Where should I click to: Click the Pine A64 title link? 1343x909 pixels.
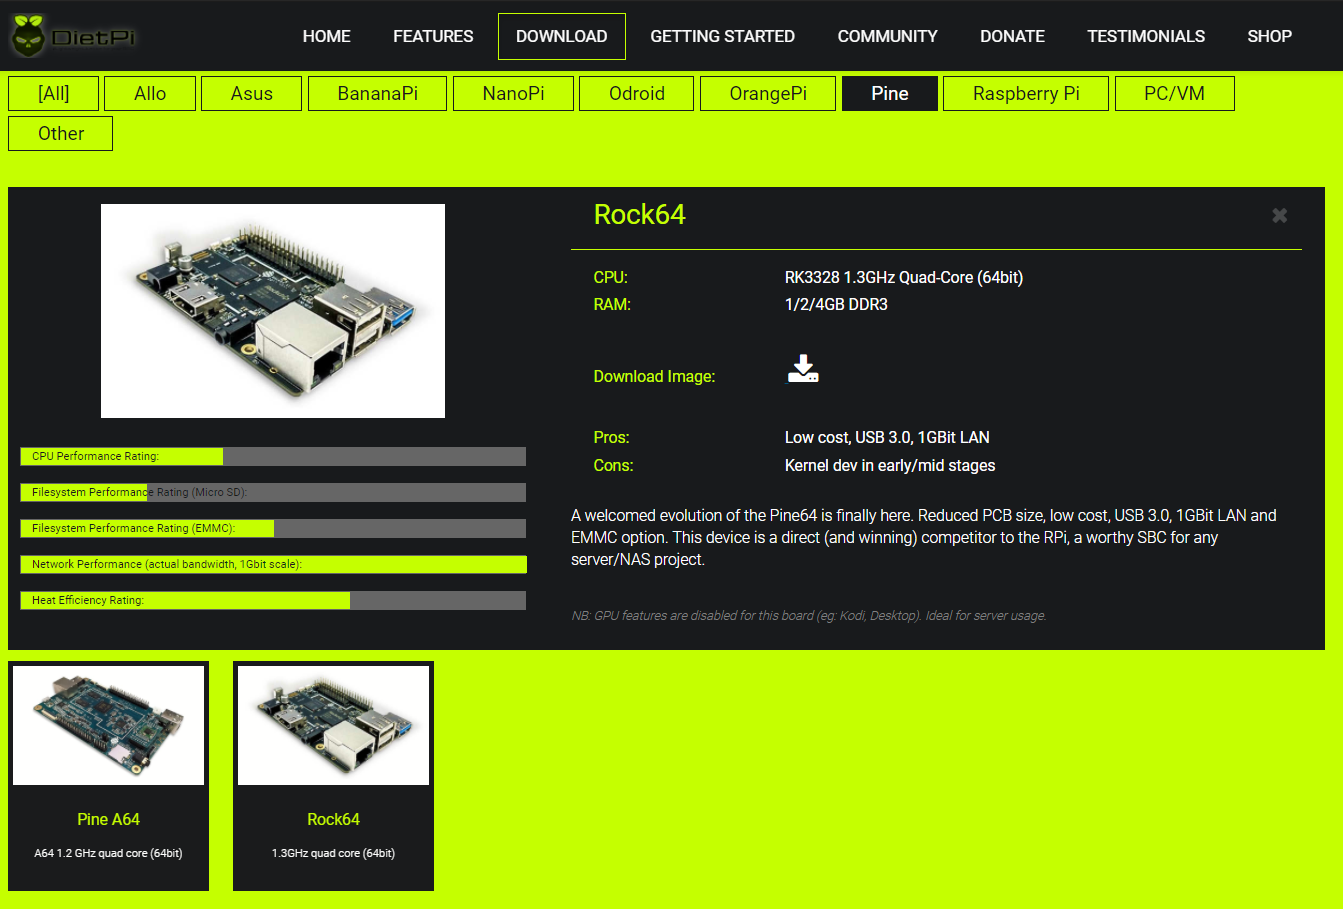click(x=108, y=819)
